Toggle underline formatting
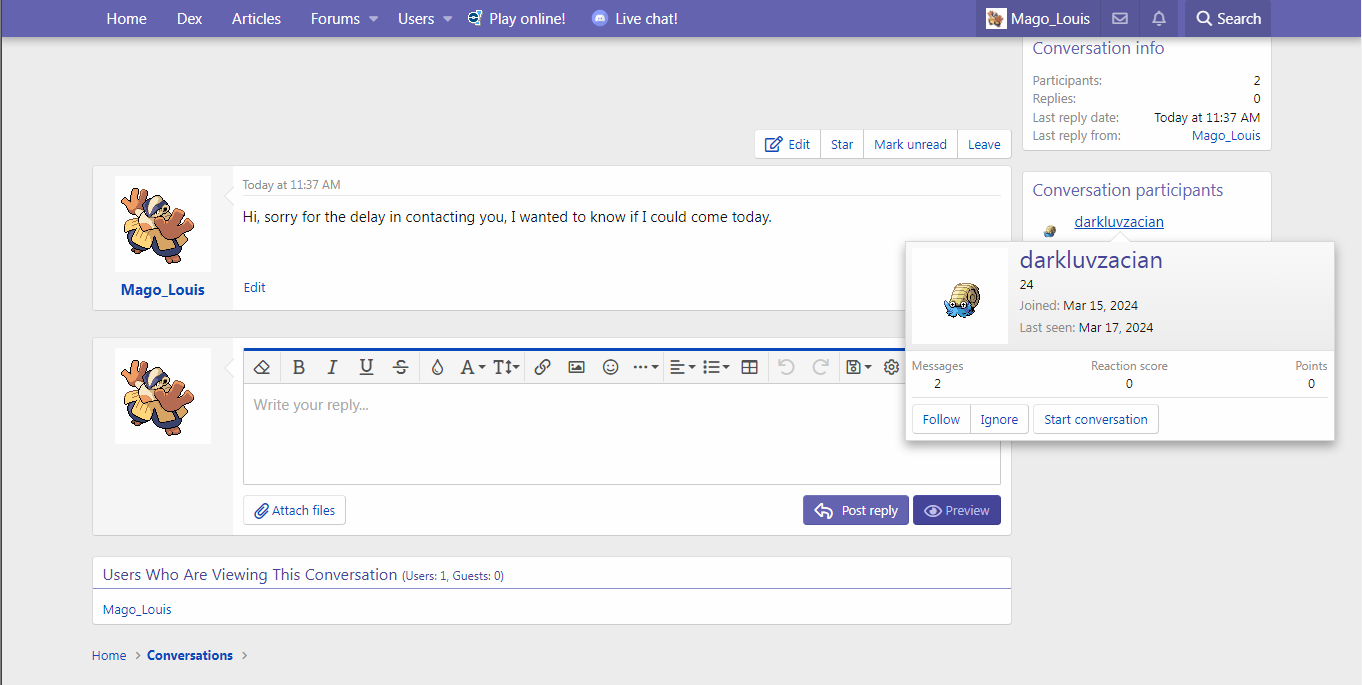The height and width of the screenshot is (685, 1362). 367,367
